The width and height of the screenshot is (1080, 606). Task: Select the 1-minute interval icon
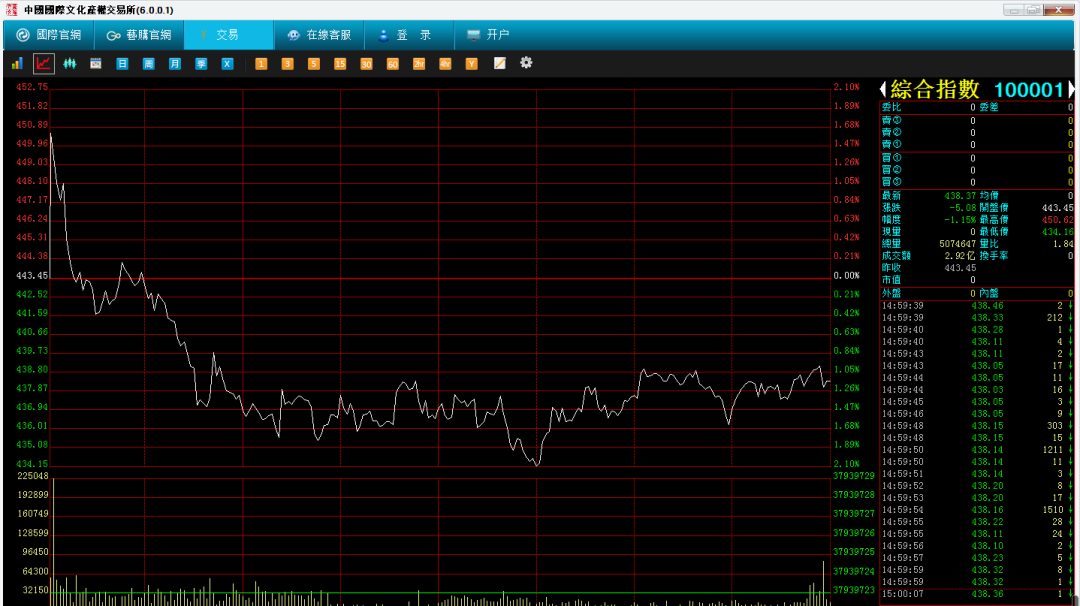point(261,63)
